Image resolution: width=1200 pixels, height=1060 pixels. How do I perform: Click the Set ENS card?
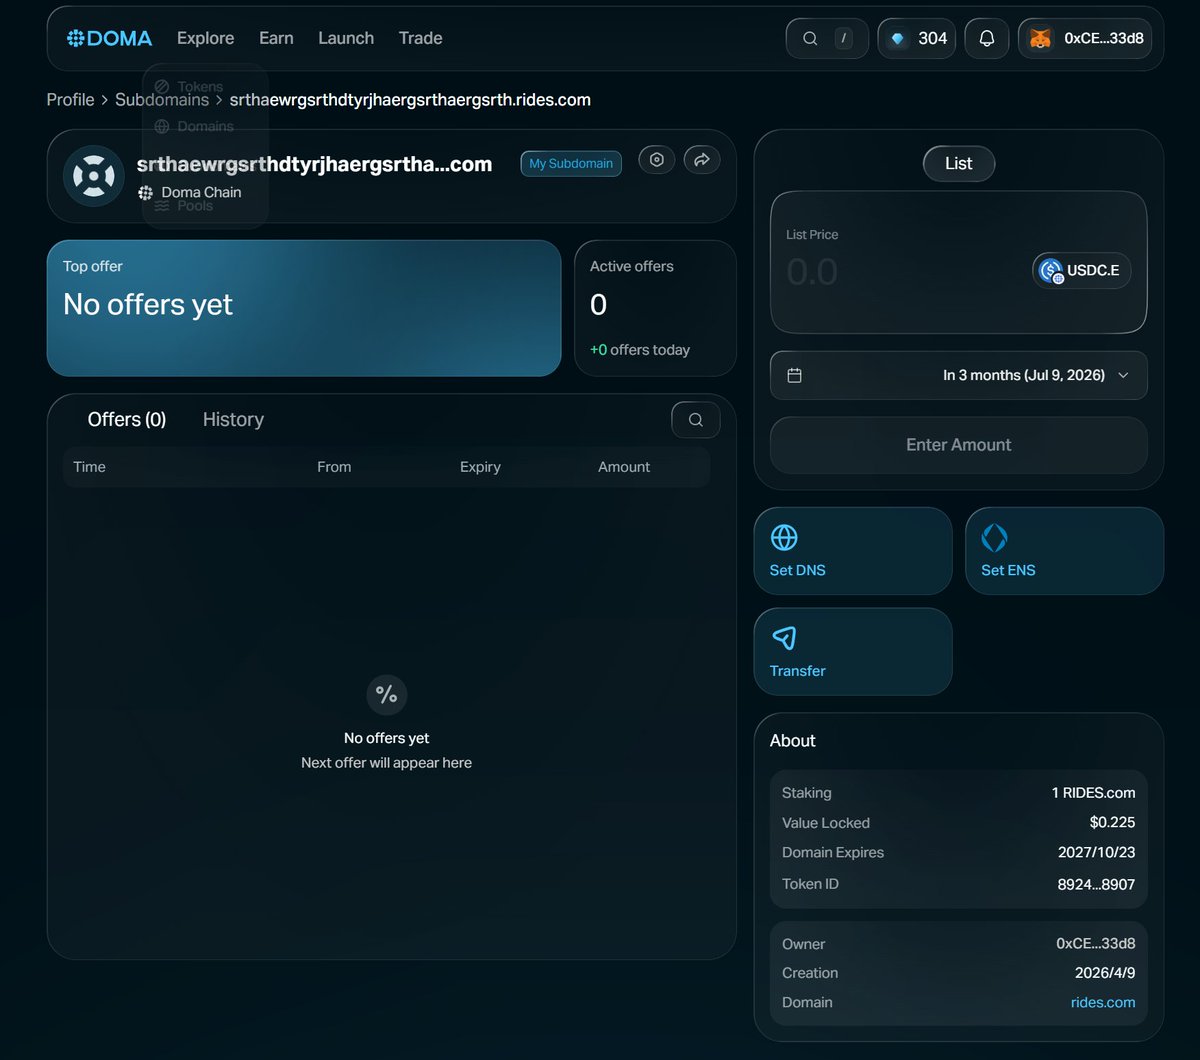pos(1064,551)
